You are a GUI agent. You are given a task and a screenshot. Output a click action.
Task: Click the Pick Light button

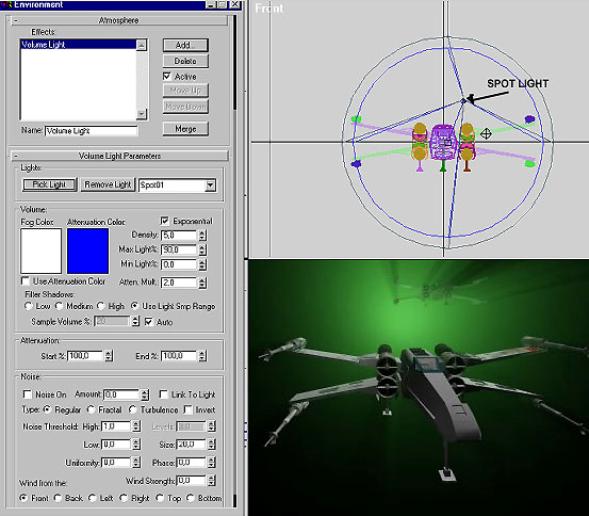[x=50, y=184]
